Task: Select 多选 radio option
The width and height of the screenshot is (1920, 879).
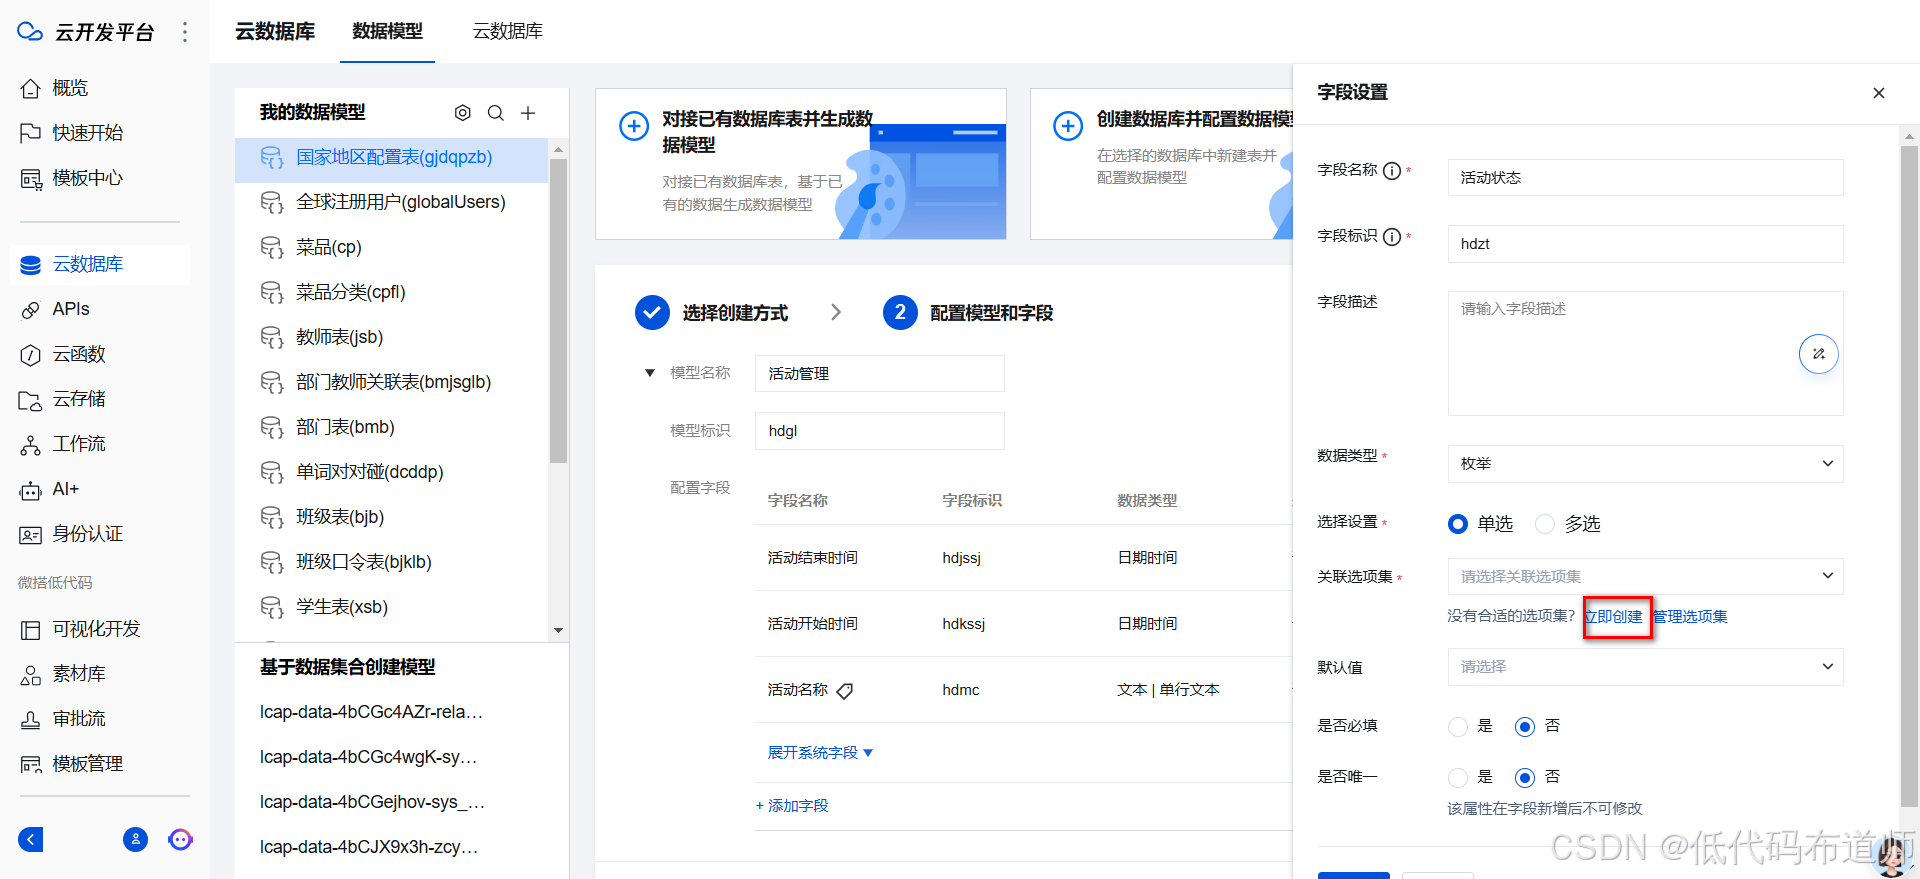Action: 1545,524
